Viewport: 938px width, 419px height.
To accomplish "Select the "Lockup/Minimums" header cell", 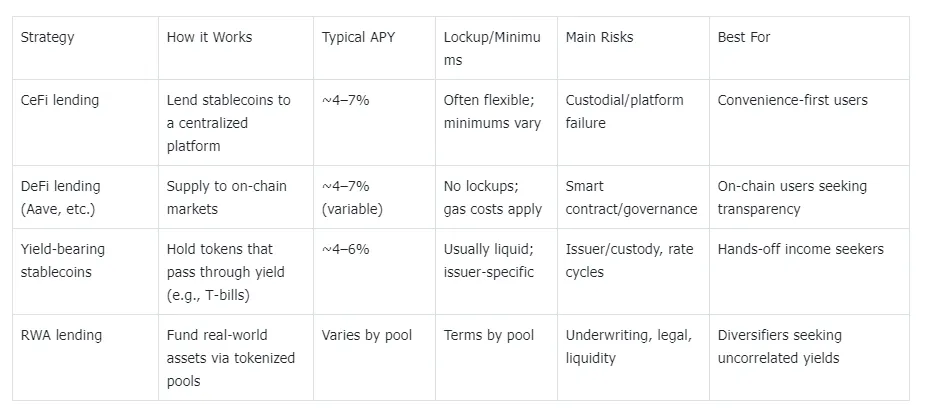I will pos(492,48).
